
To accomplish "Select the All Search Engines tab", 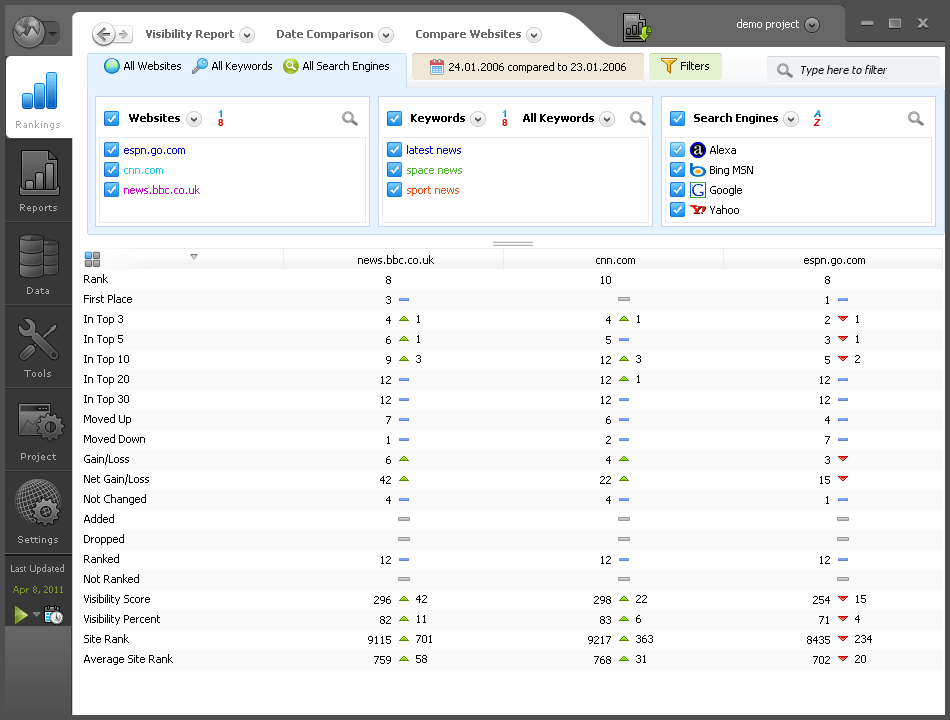I will [x=337, y=66].
